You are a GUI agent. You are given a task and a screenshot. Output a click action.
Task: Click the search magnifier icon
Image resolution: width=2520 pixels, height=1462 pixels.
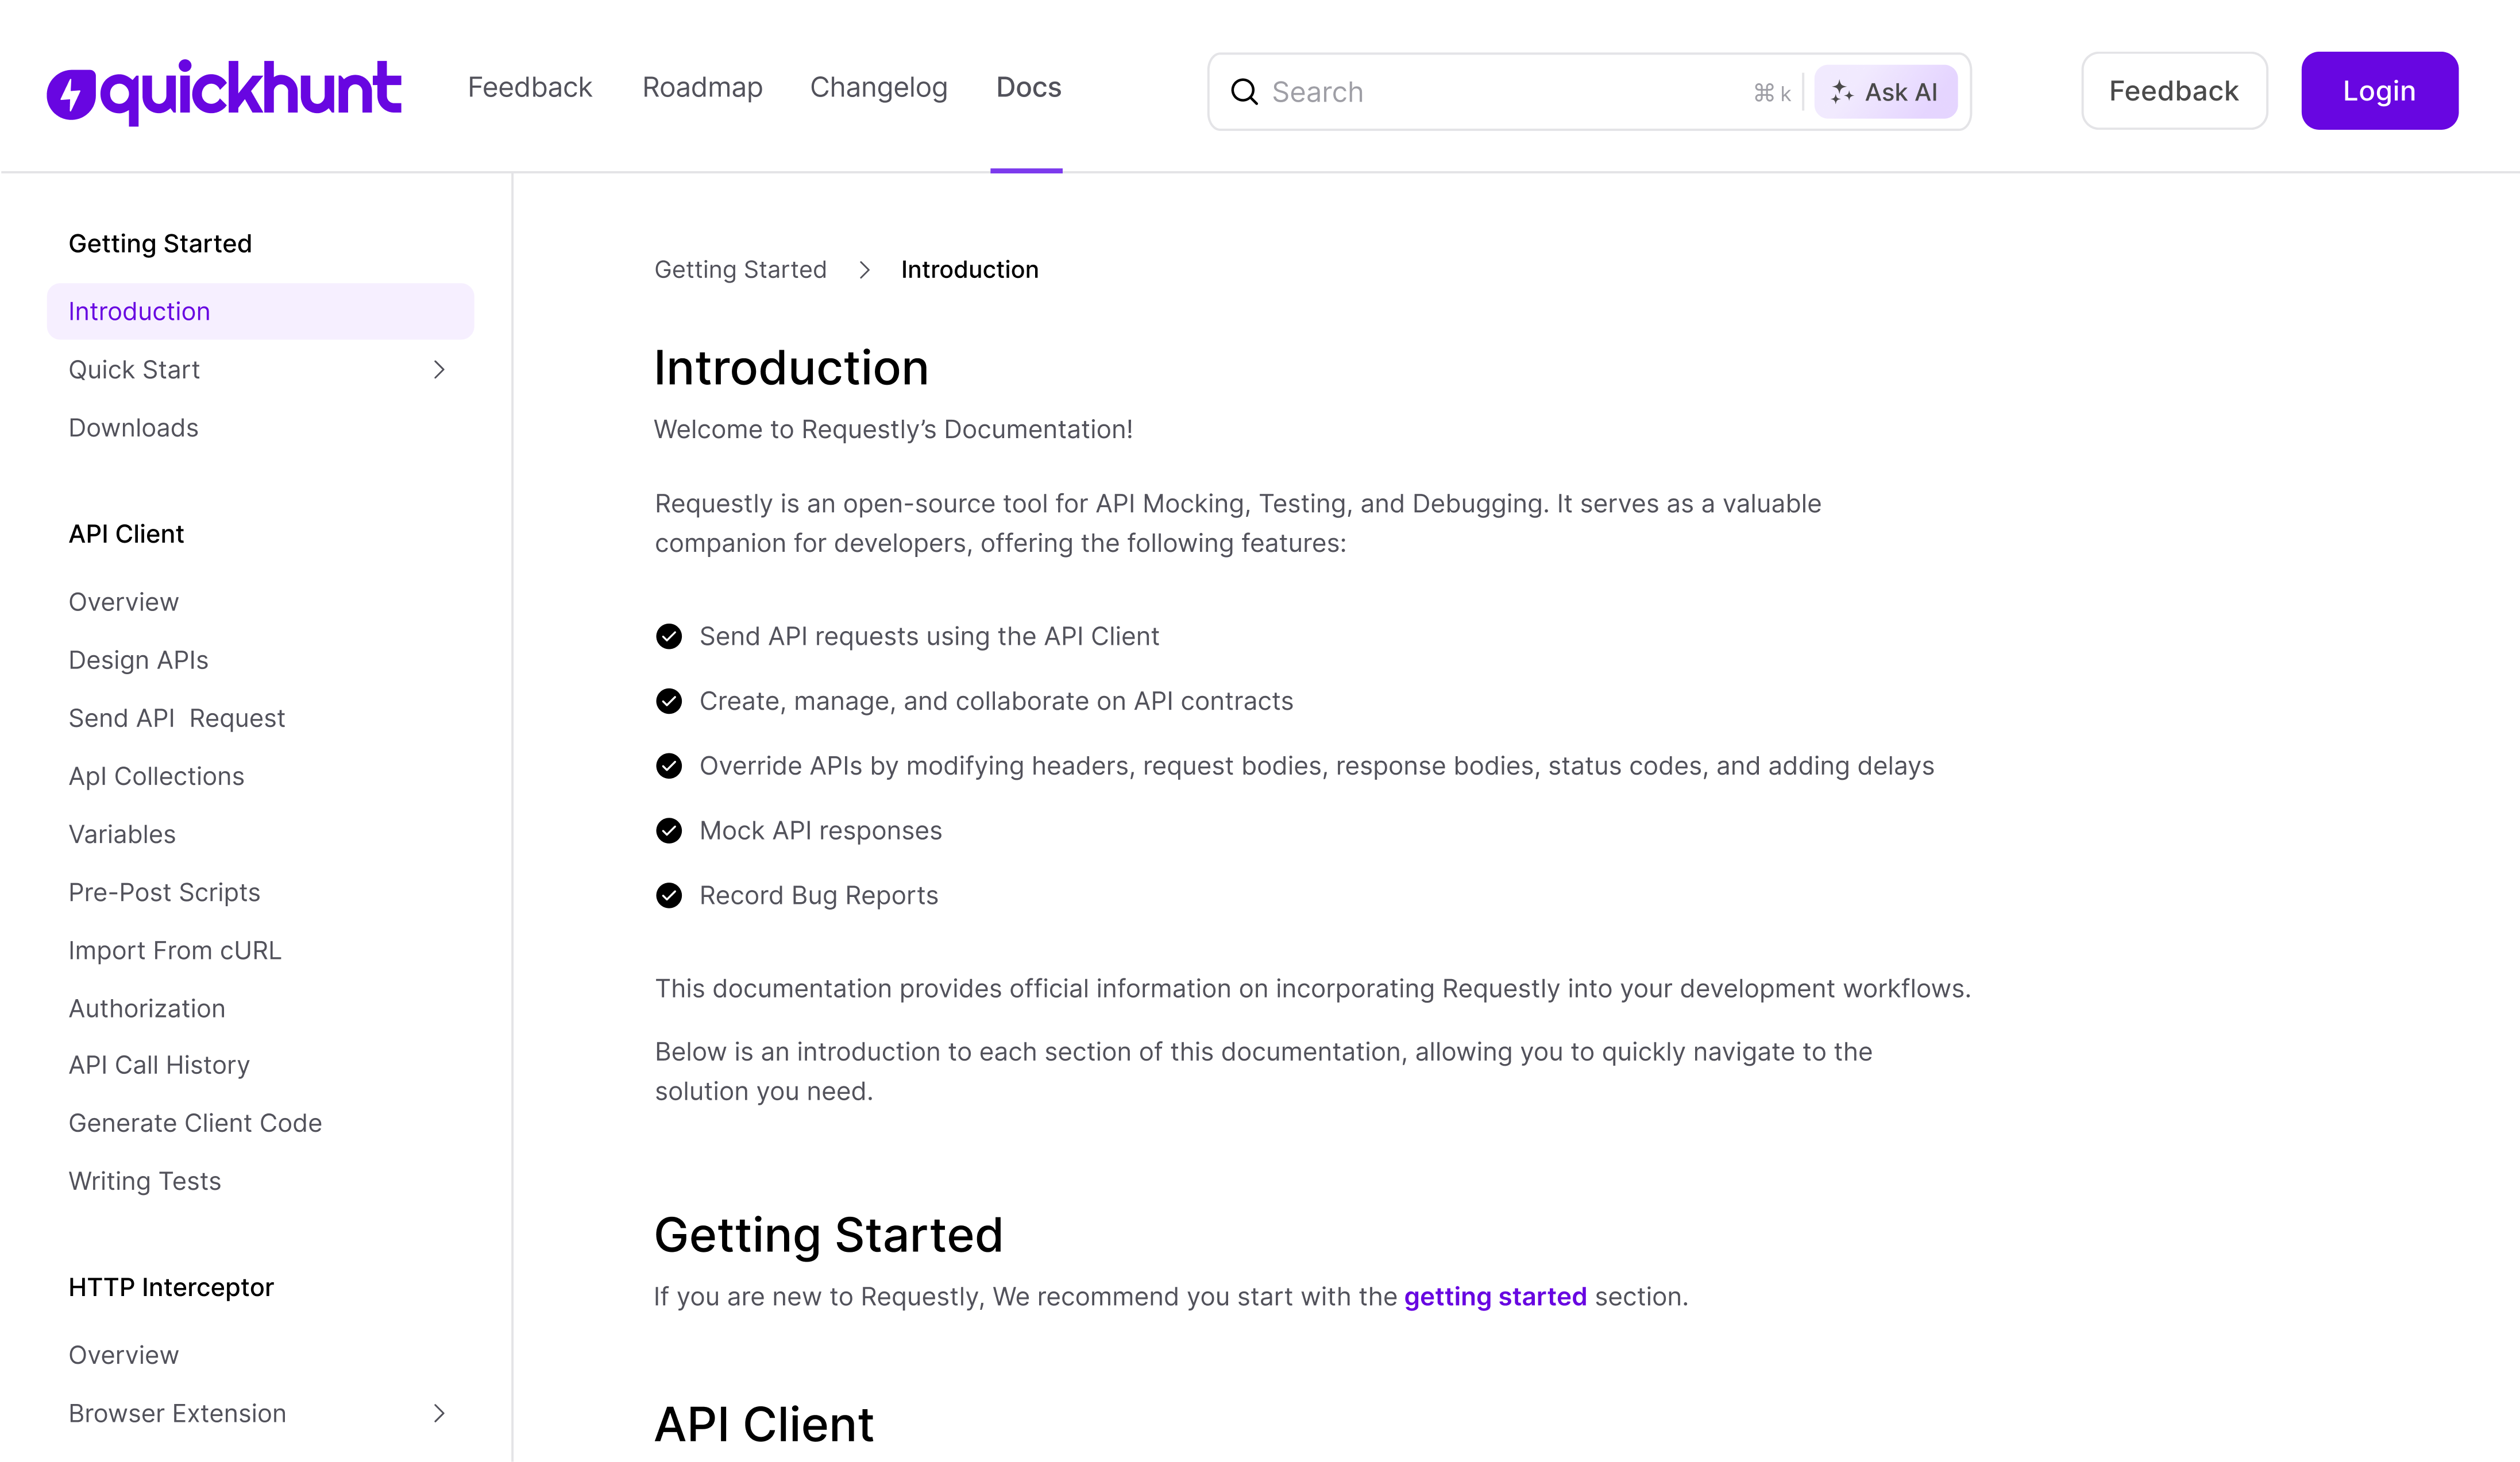point(1244,92)
